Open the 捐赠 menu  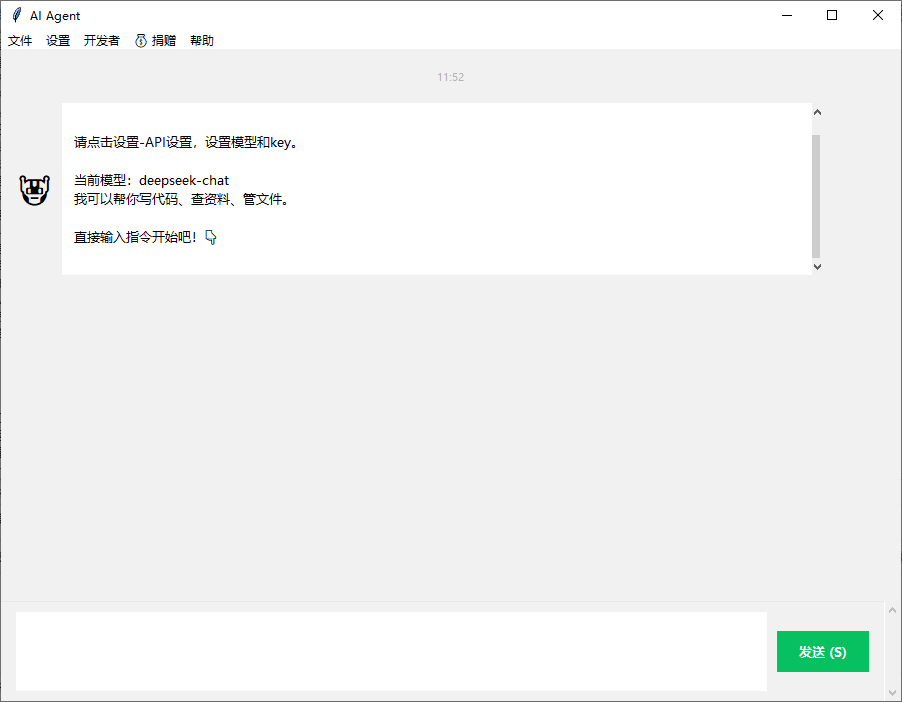tap(162, 40)
